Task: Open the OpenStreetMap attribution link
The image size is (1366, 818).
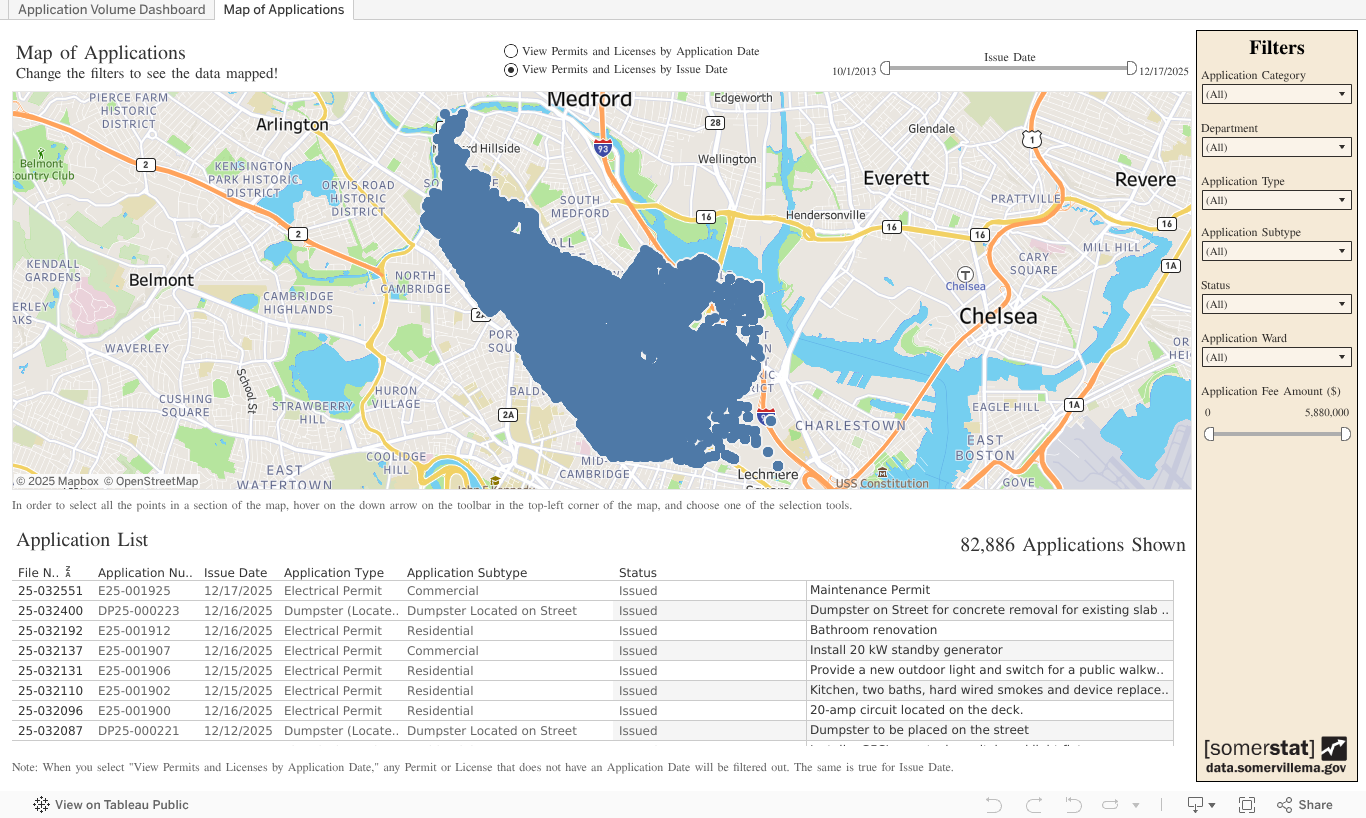Action: tap(151, 481)
